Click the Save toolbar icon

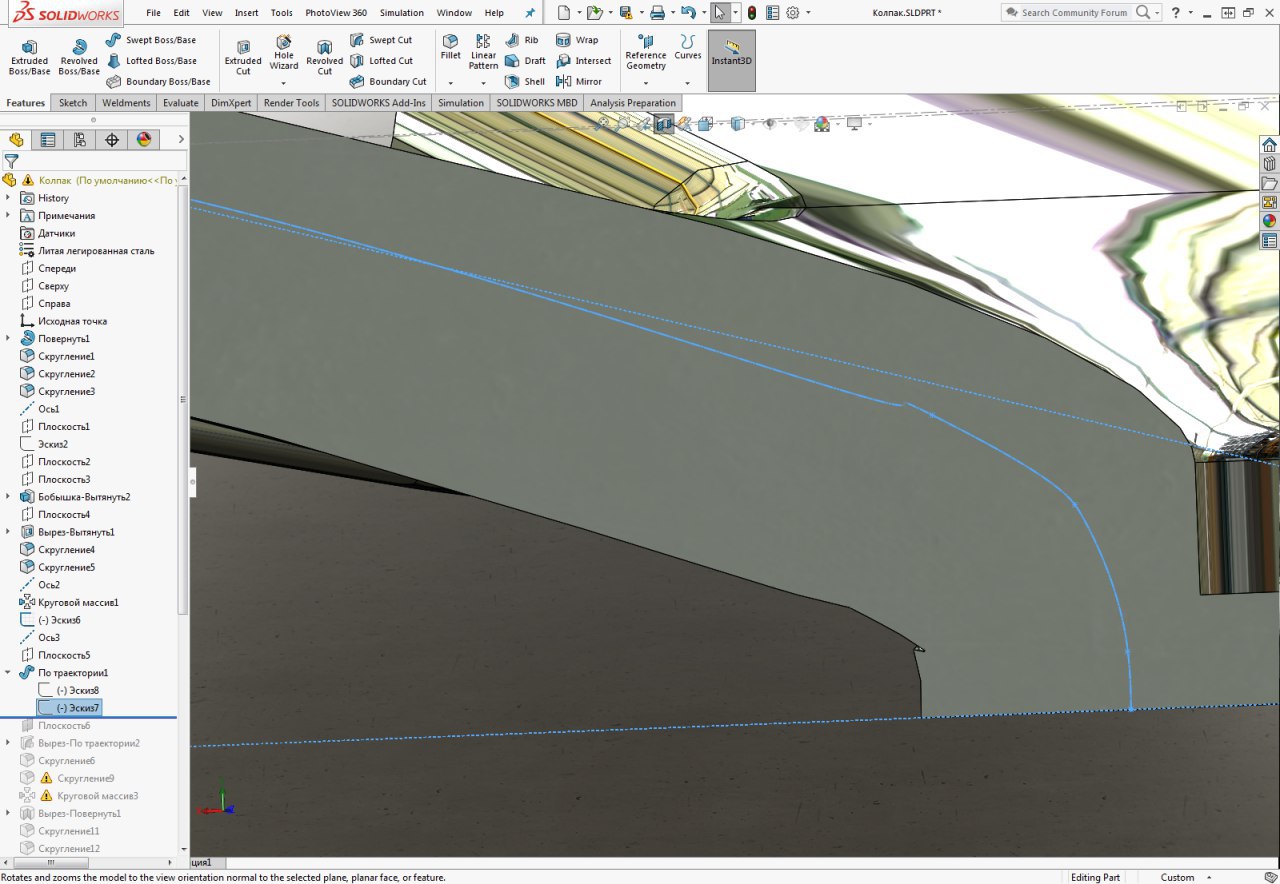click(x=625, y=13)
